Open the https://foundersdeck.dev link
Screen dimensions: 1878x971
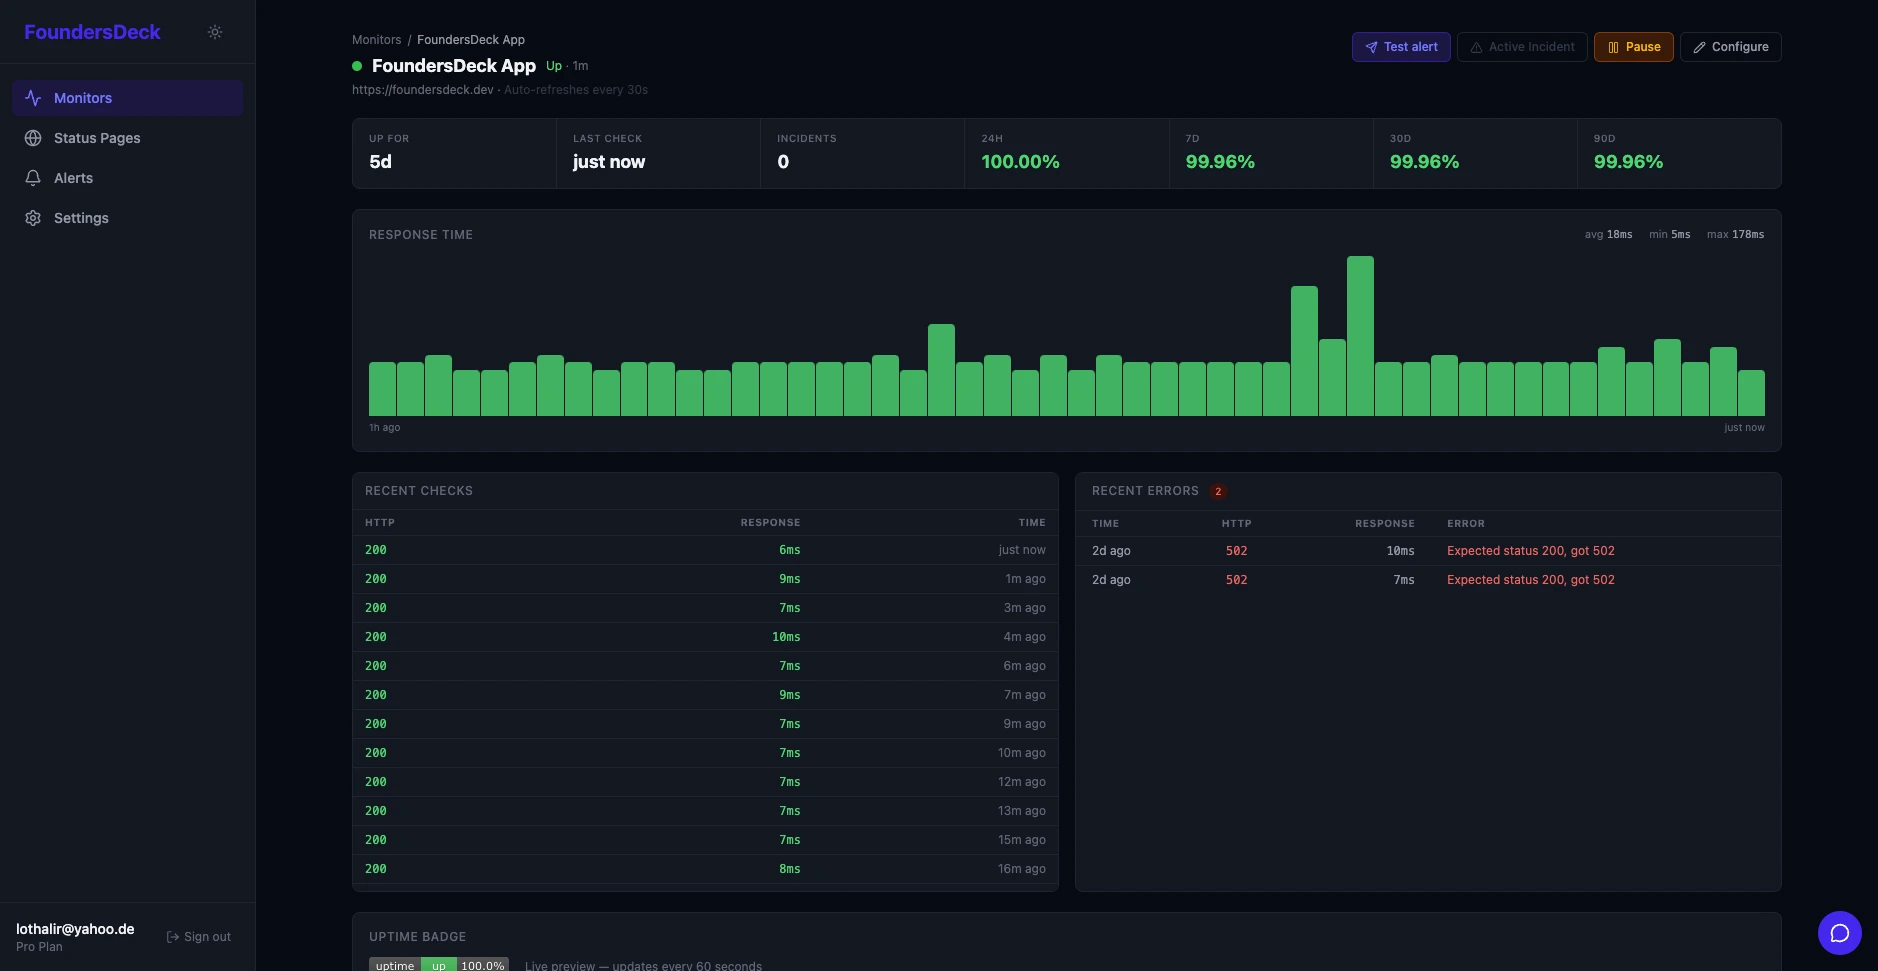tap(422, 89)
